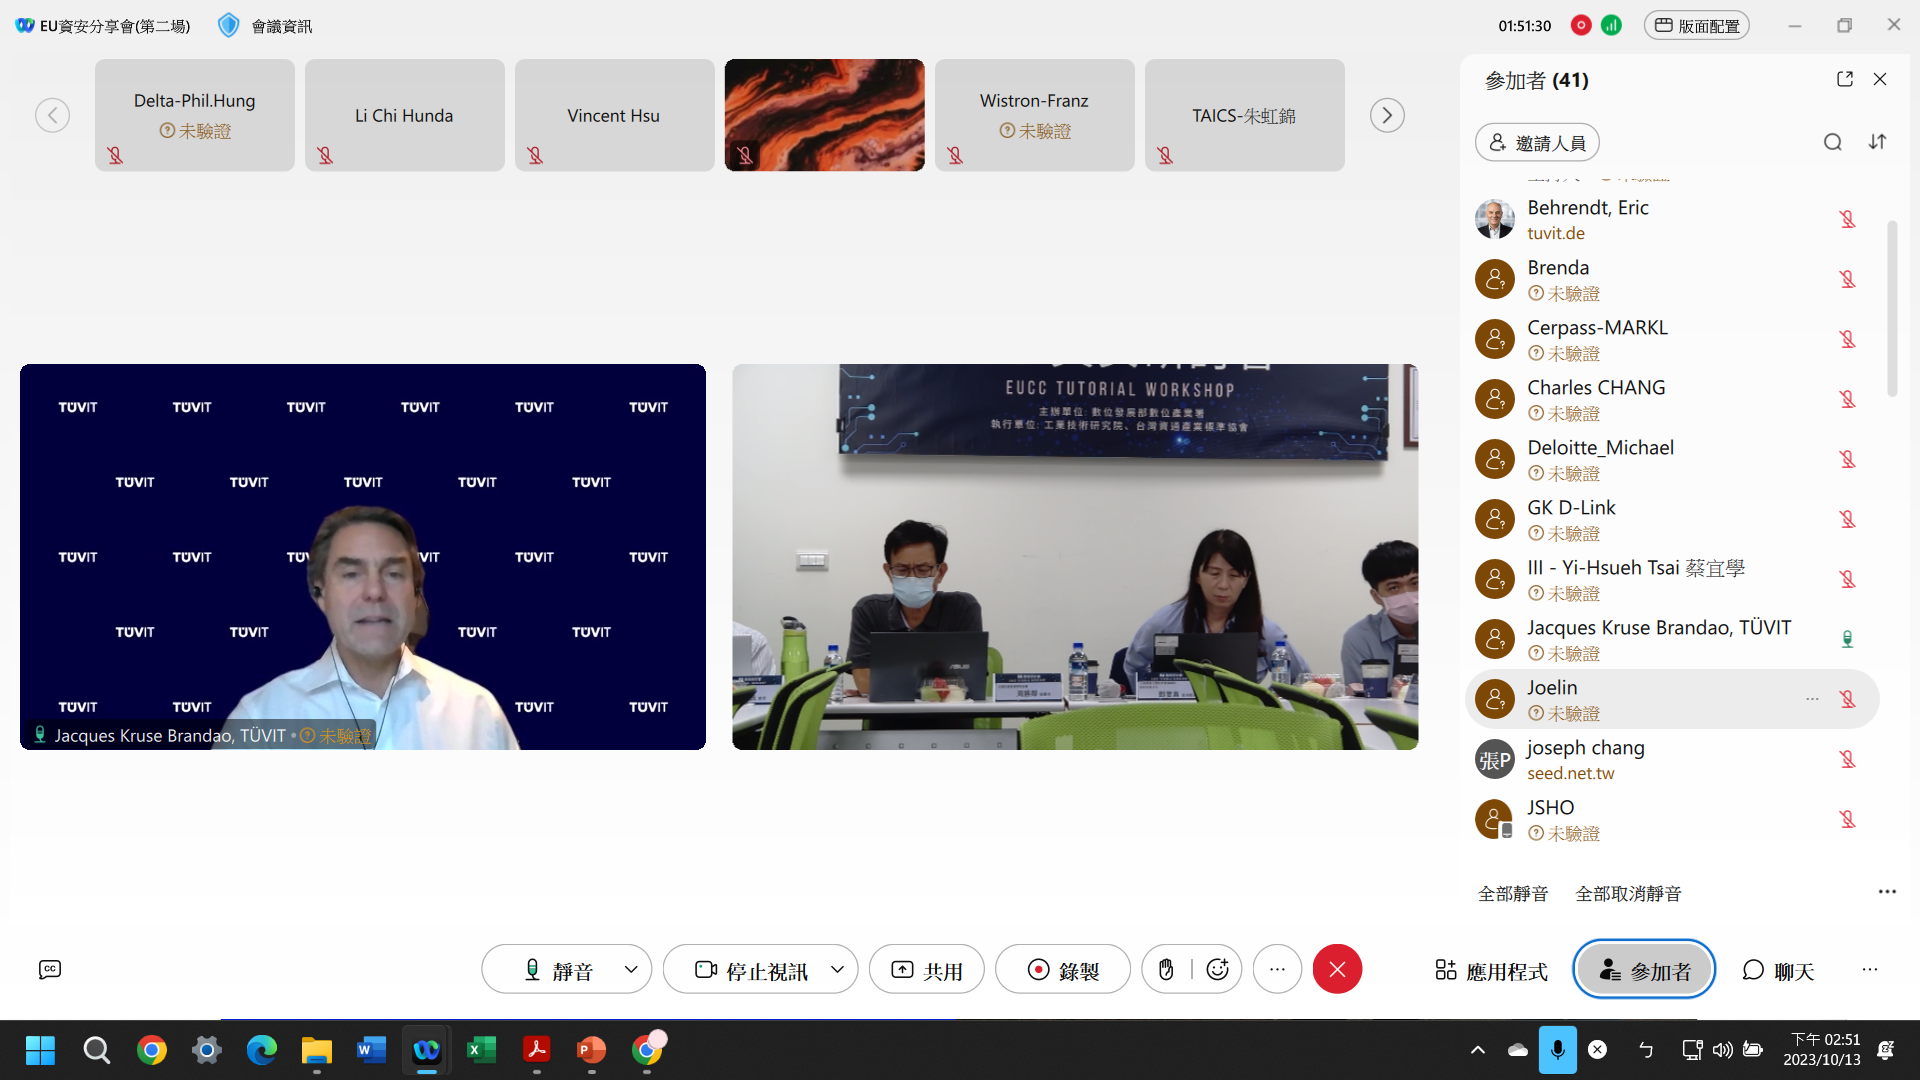Click 邀請人員 invite people button
Viewport: 1920px width, 1080px height.
(1537, 142)
